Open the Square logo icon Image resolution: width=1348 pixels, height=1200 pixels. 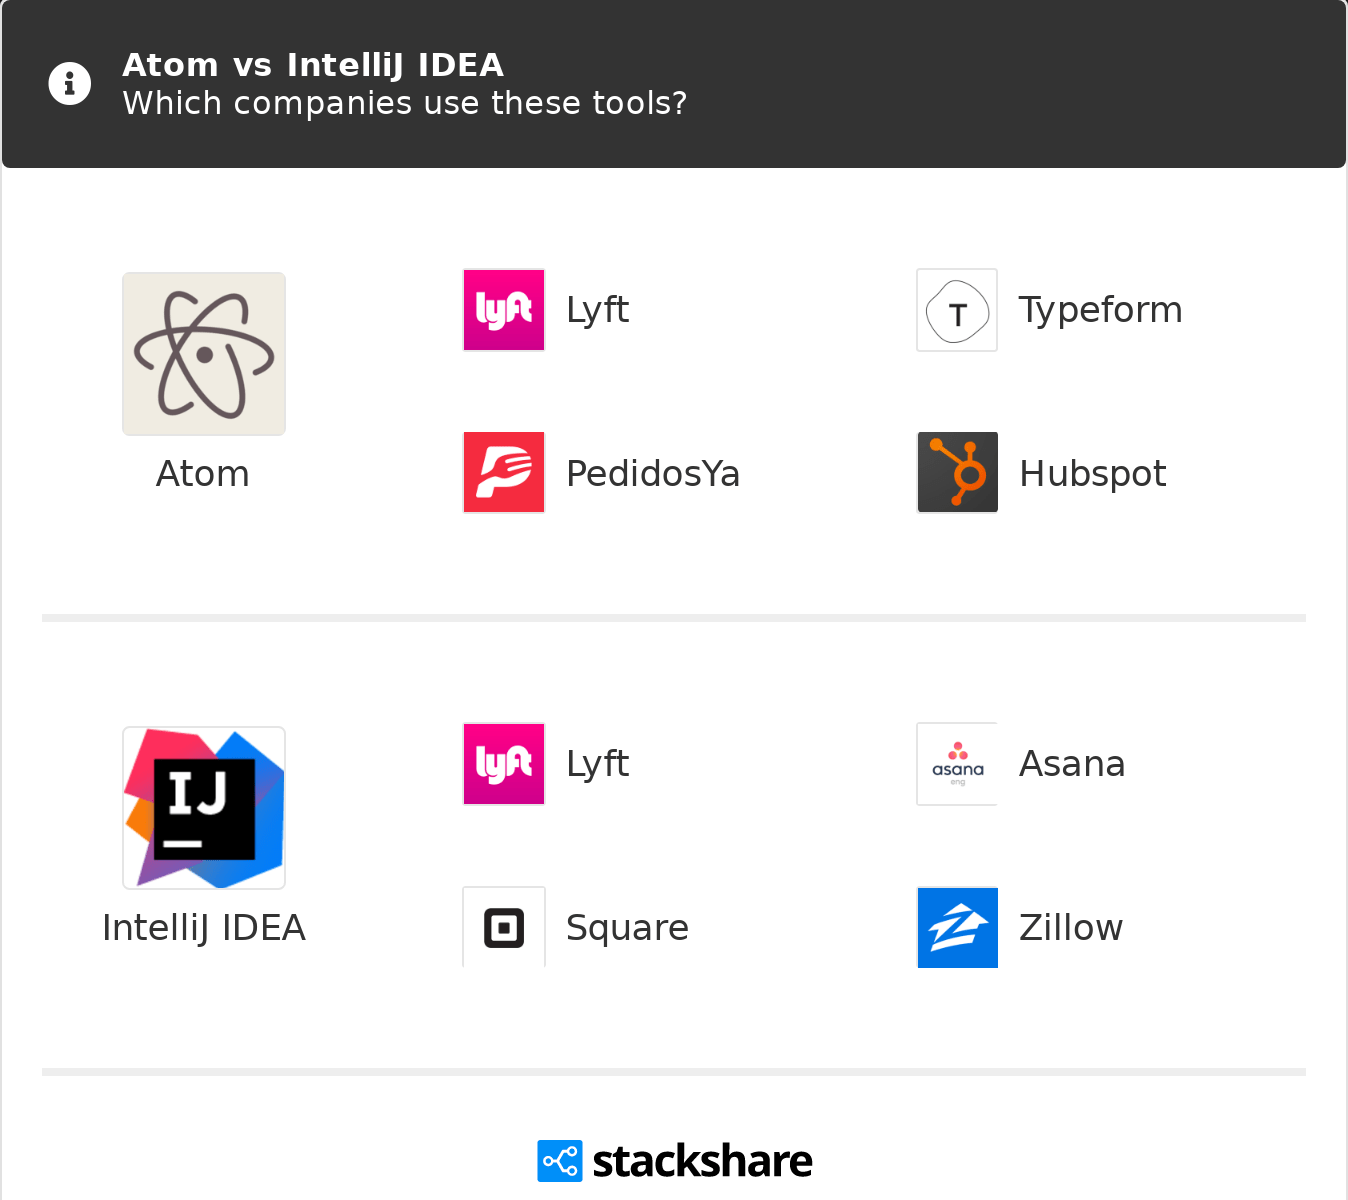tap(504, 927)
